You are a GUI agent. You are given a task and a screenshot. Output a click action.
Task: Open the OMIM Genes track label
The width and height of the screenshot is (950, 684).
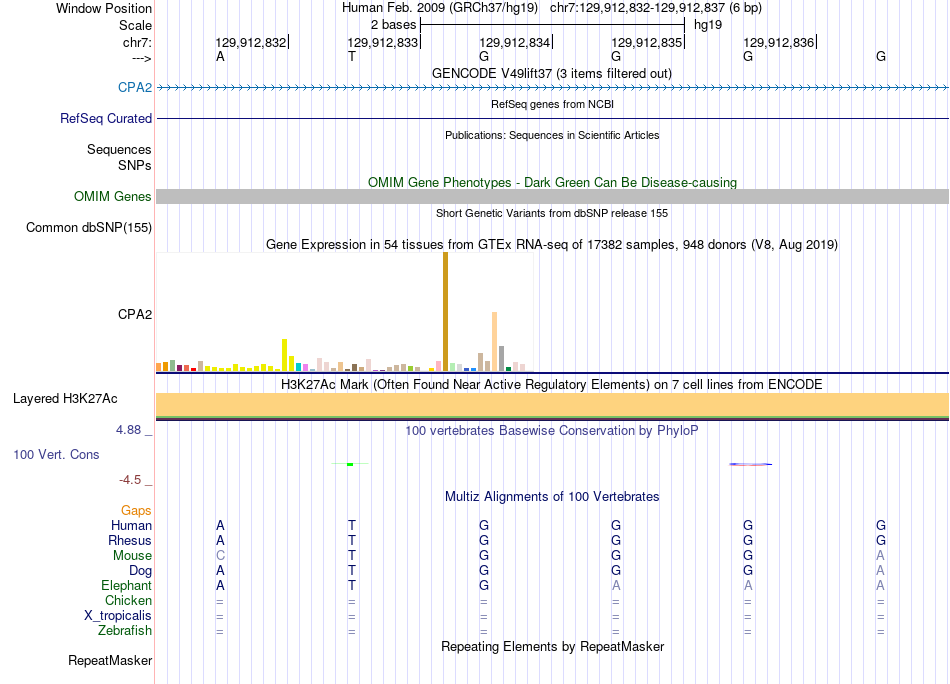pos(113,196)
